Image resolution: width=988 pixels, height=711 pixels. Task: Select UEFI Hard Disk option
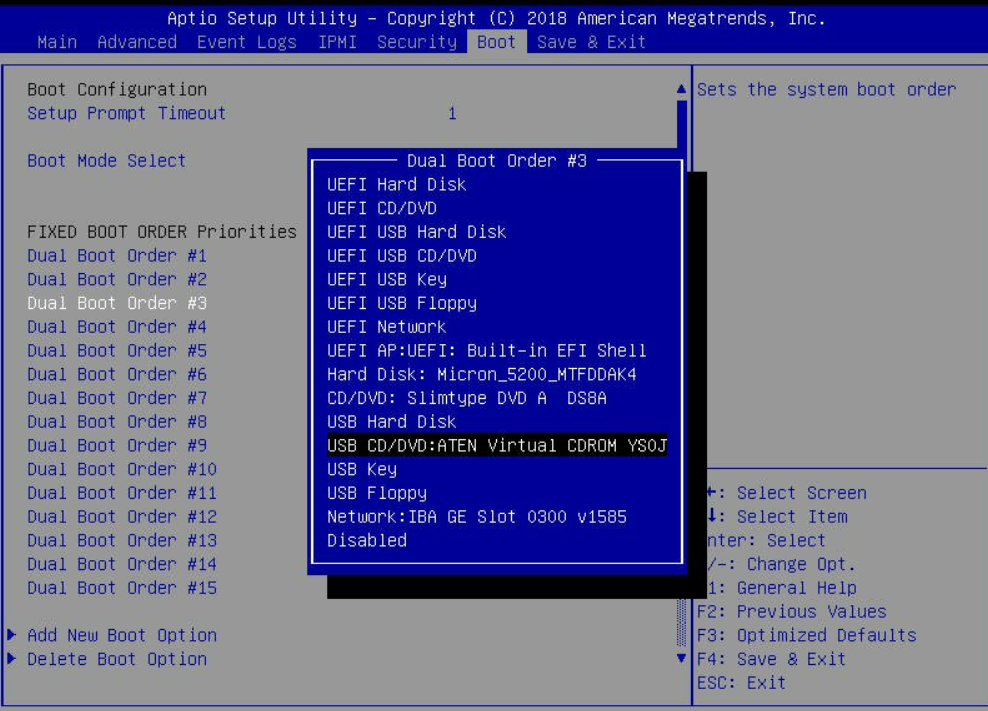tap(396, 184)
